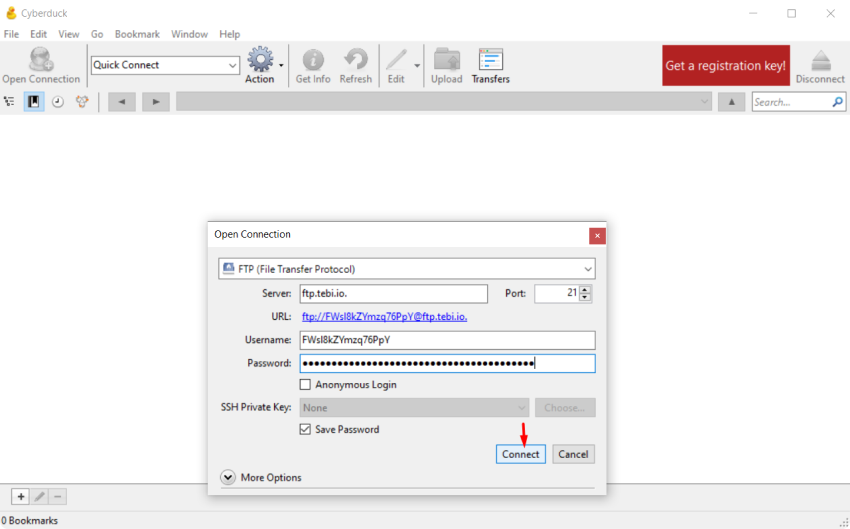Open the Edit menu

[38, 34]
